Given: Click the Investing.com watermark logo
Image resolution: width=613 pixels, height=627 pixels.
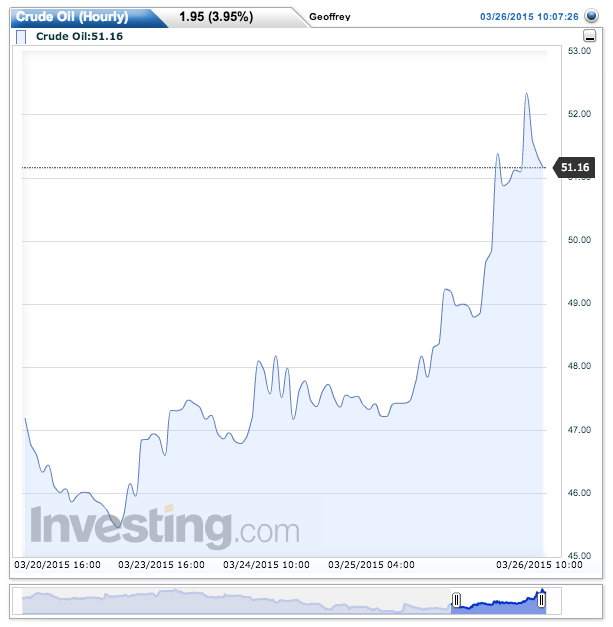Looking at the screenshot, I should [165, 526].
